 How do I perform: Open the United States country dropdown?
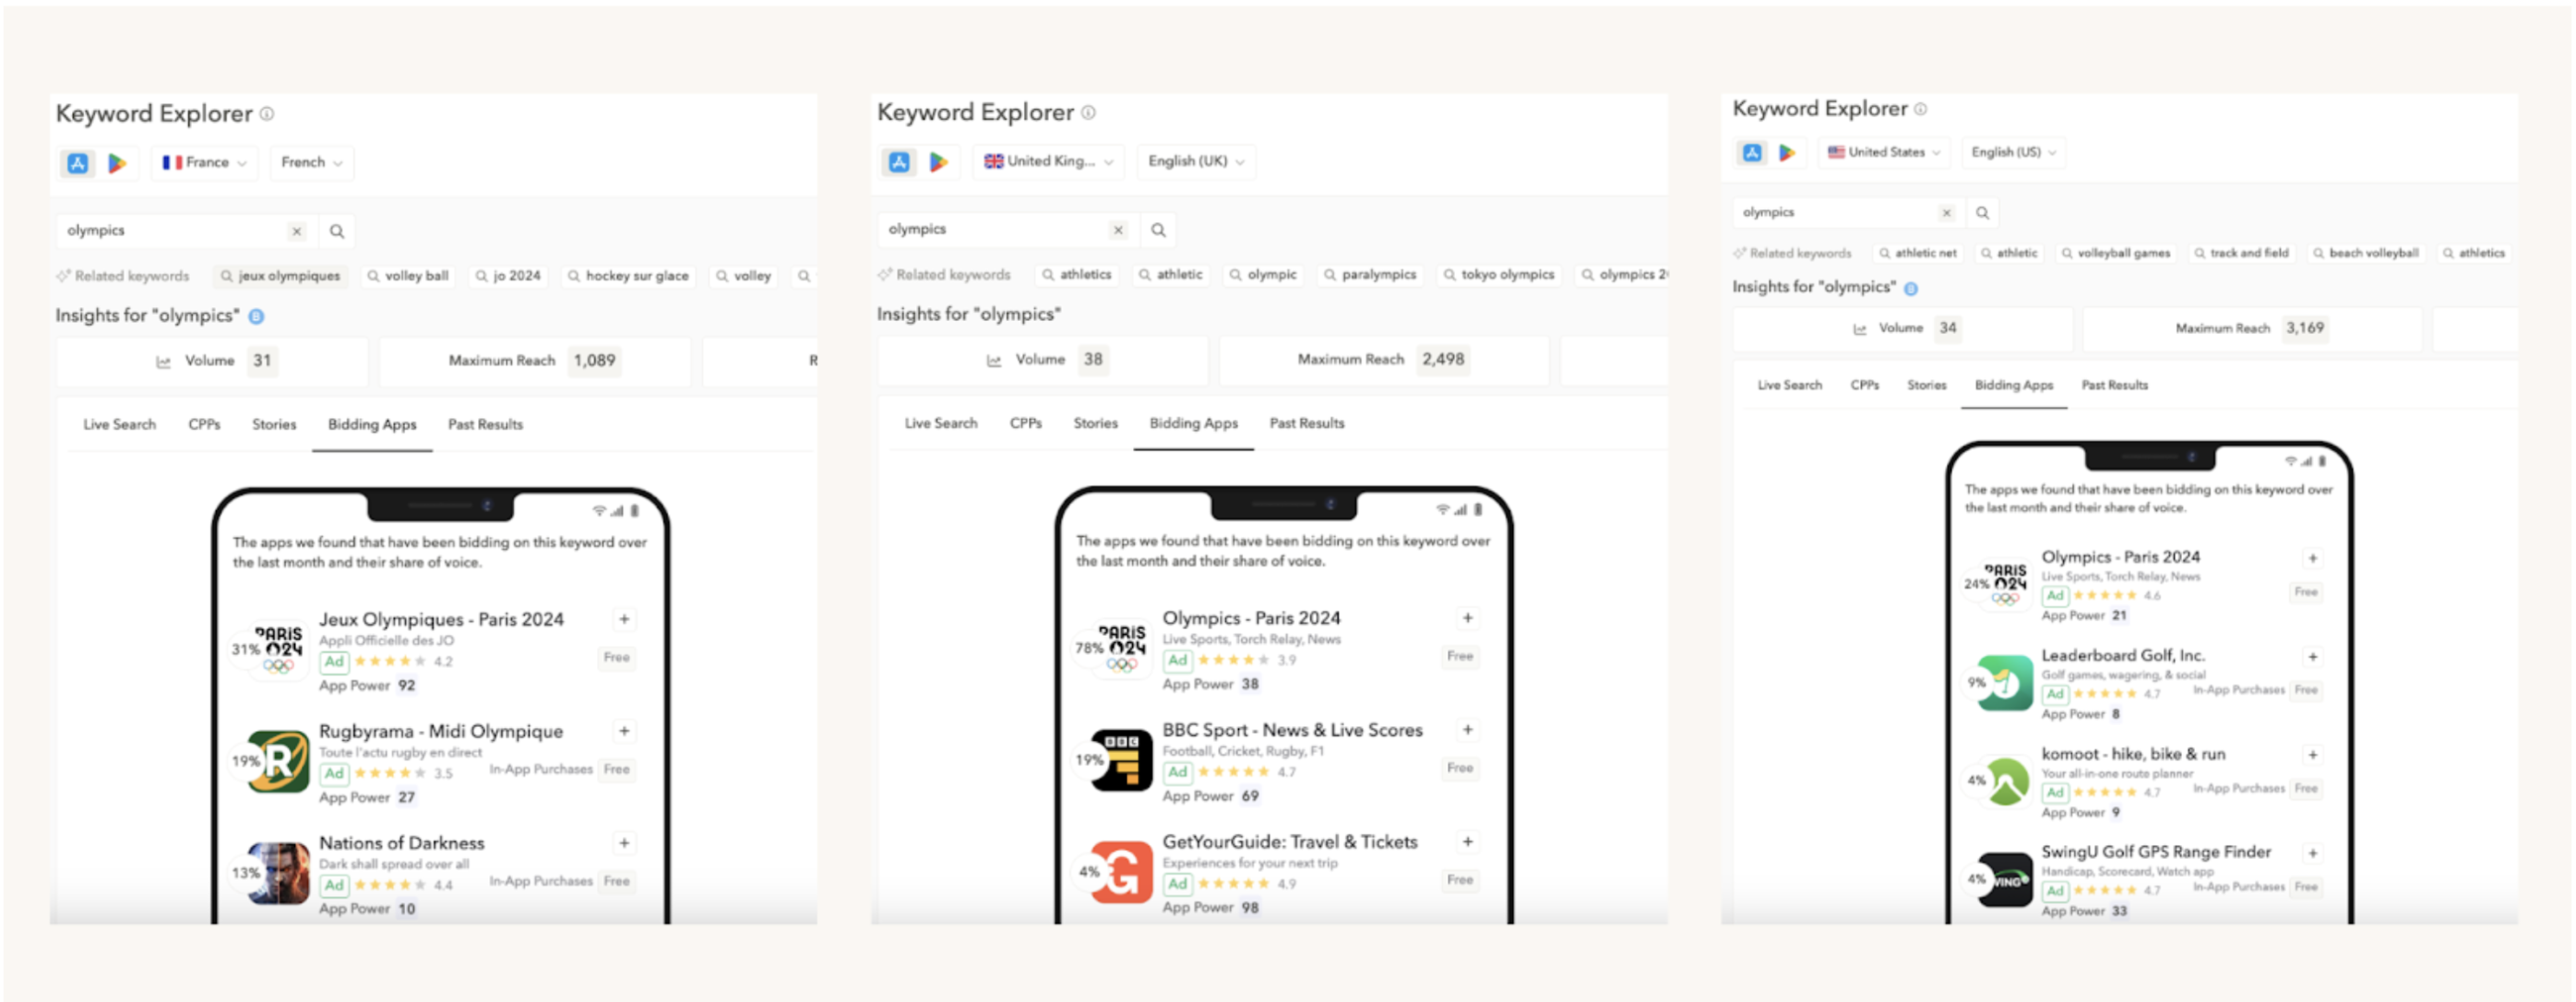(1883, 153)
